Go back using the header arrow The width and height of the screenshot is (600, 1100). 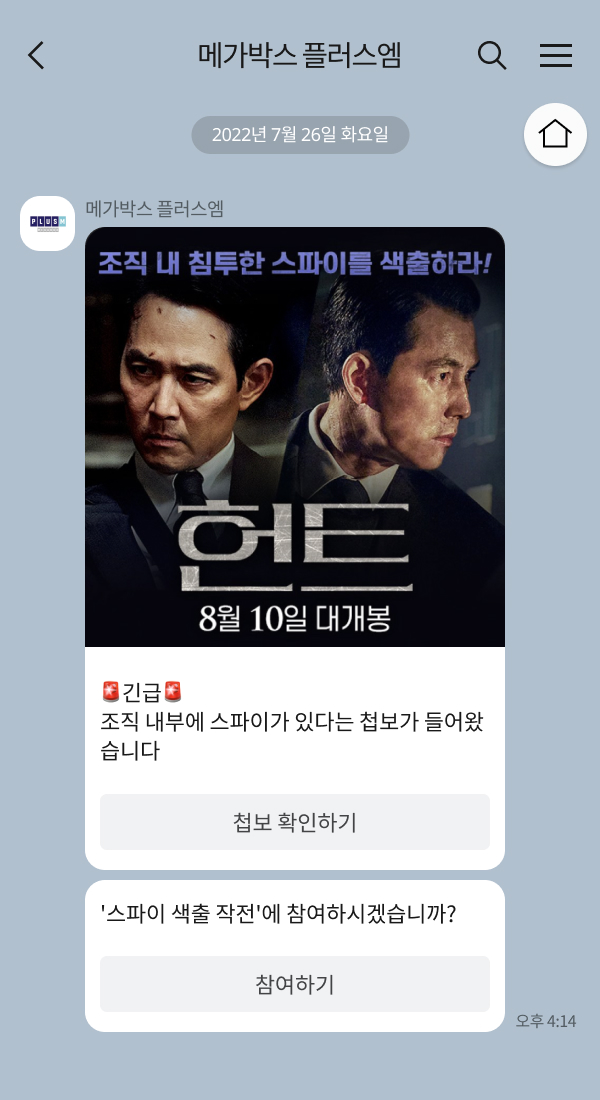point(36,55)
